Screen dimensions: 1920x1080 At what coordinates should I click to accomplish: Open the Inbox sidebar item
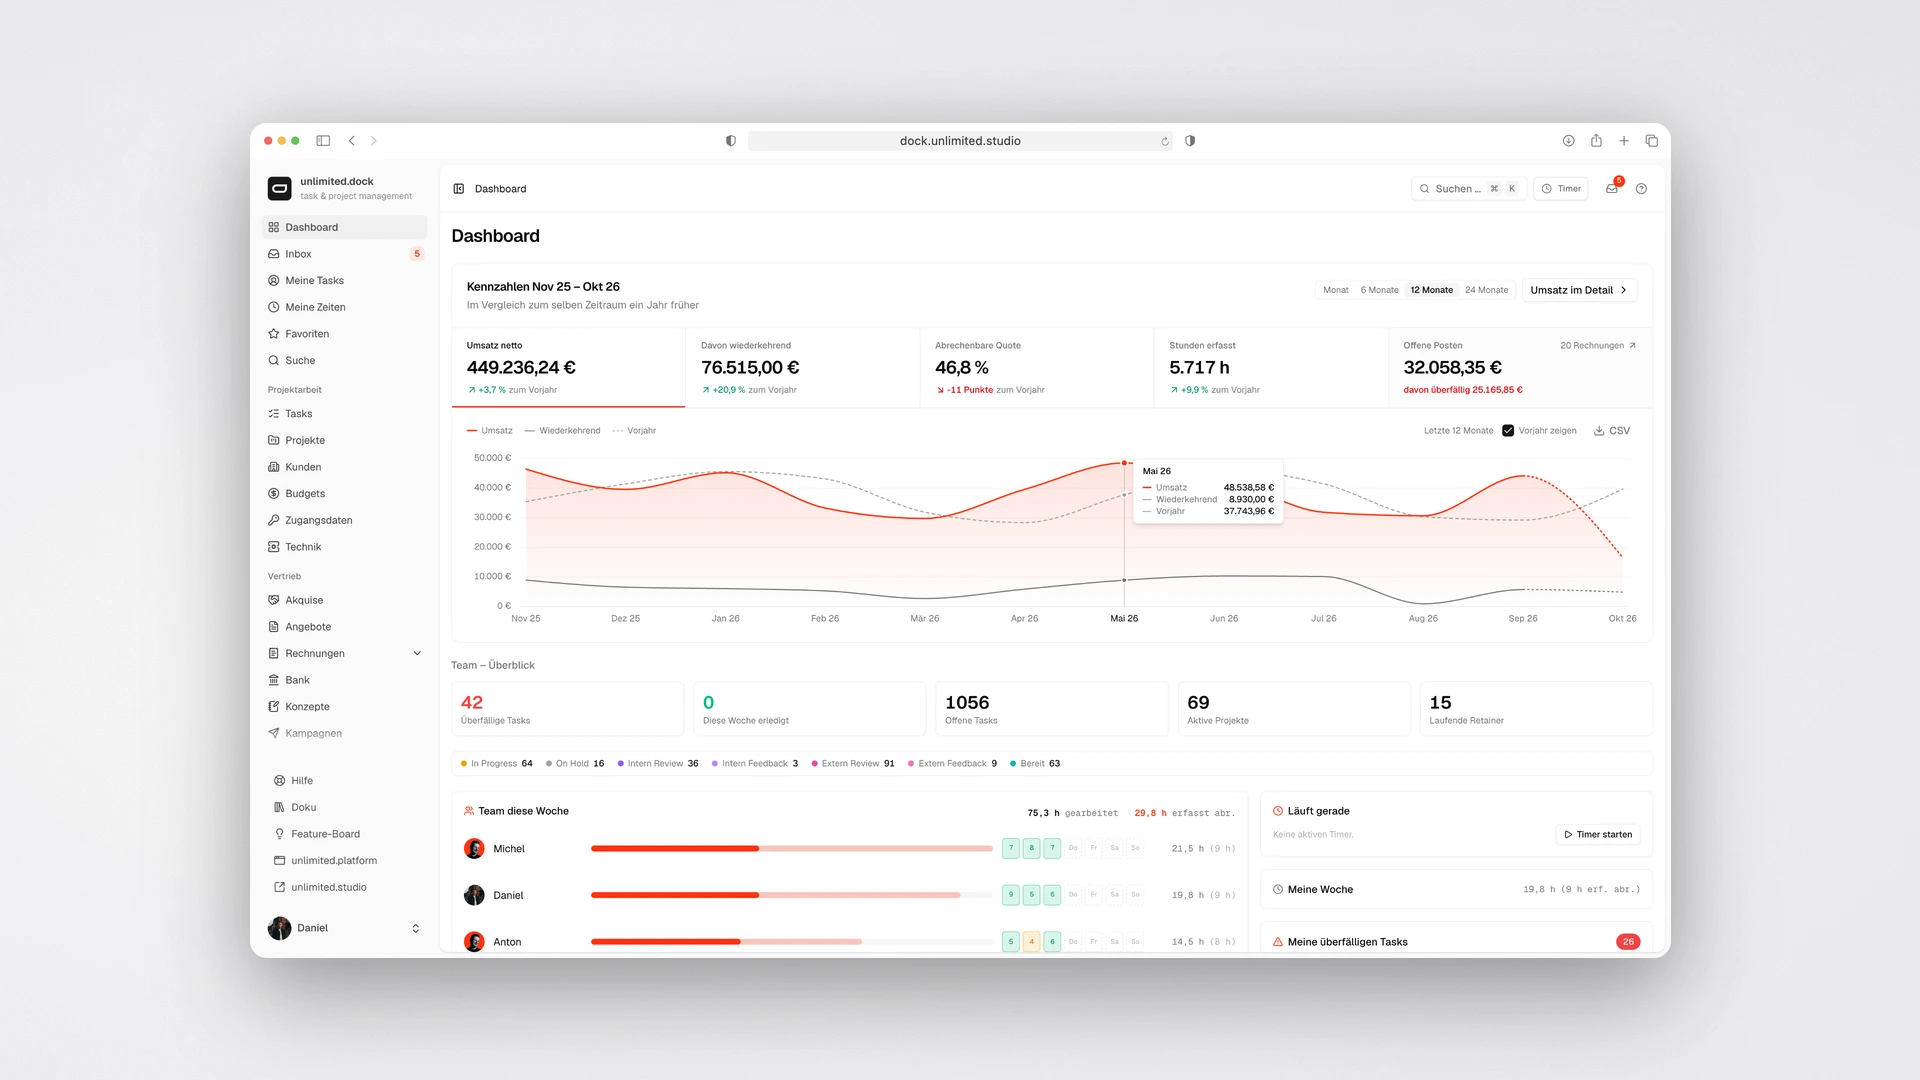click(345, 254)
